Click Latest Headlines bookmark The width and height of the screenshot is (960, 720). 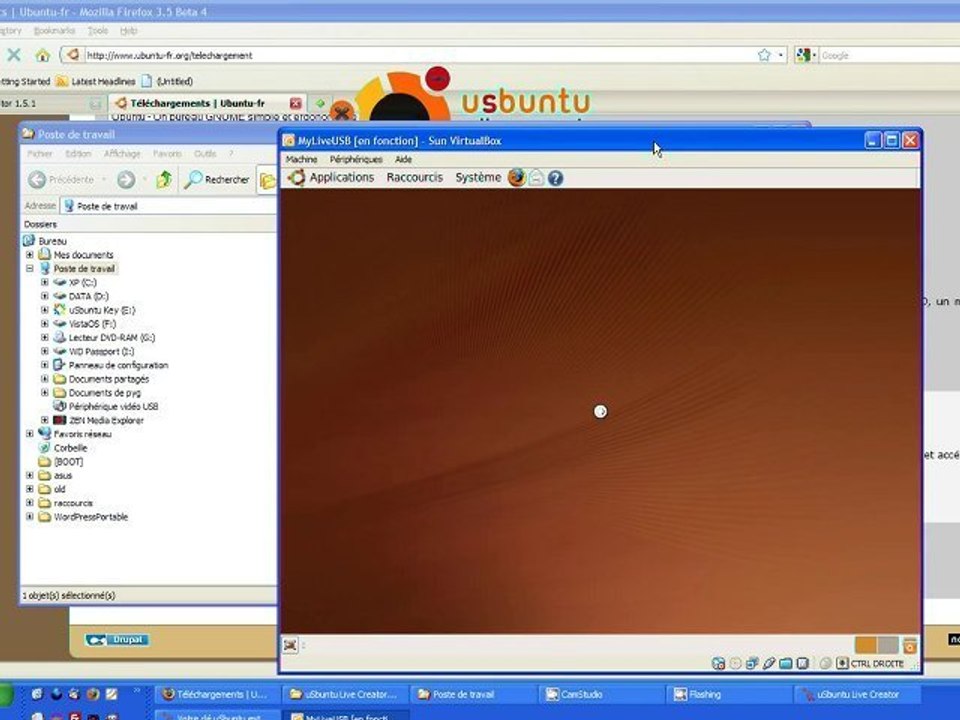(96, 81)
